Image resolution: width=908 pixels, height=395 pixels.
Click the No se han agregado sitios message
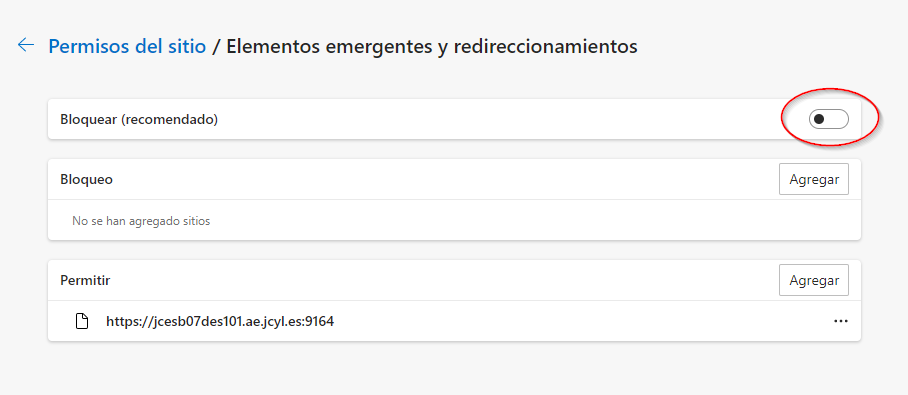141,221
